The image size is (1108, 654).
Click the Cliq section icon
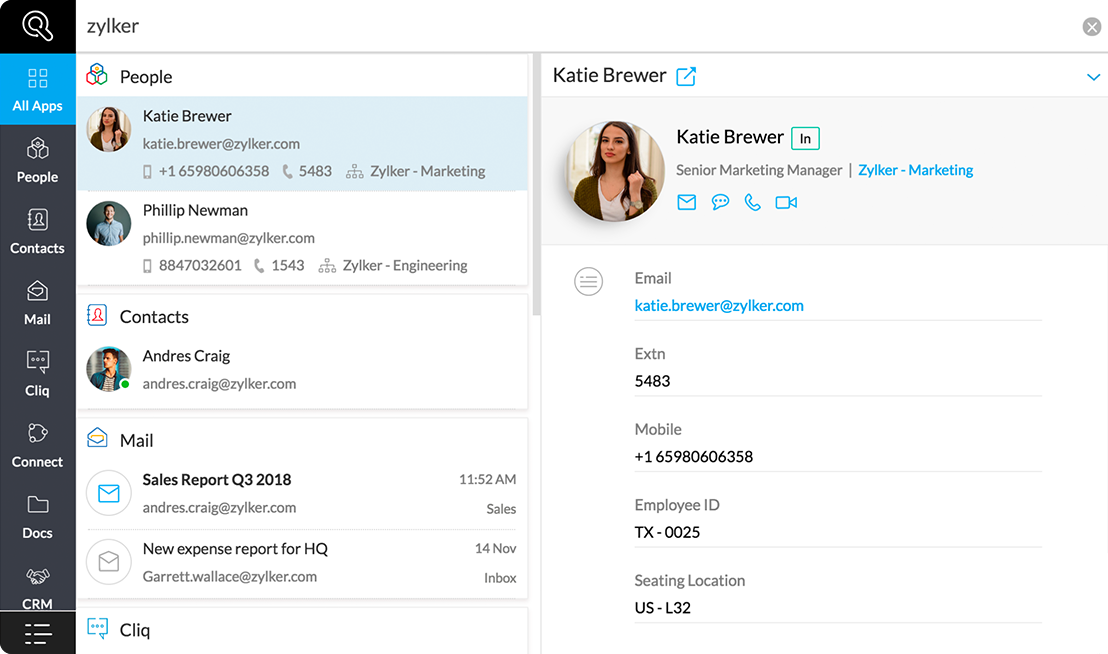97,628
